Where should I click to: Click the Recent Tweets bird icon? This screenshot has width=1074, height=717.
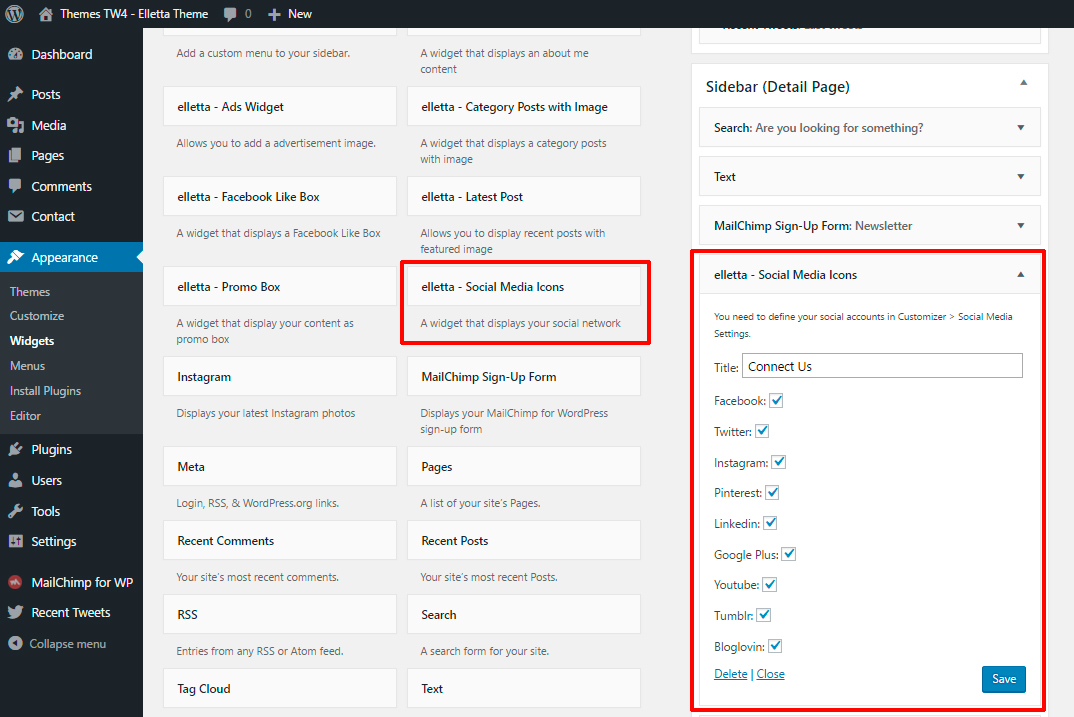[16, 612]
